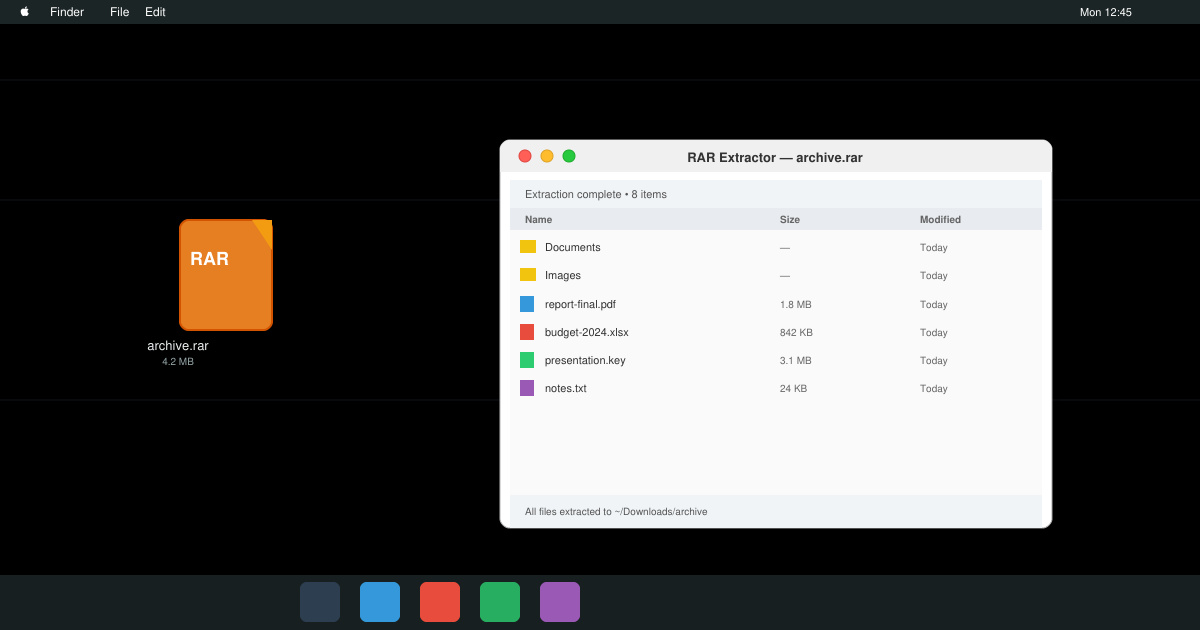Open the File menu
The height and width of the screenshot is (630, 1200).
[120, 12]
